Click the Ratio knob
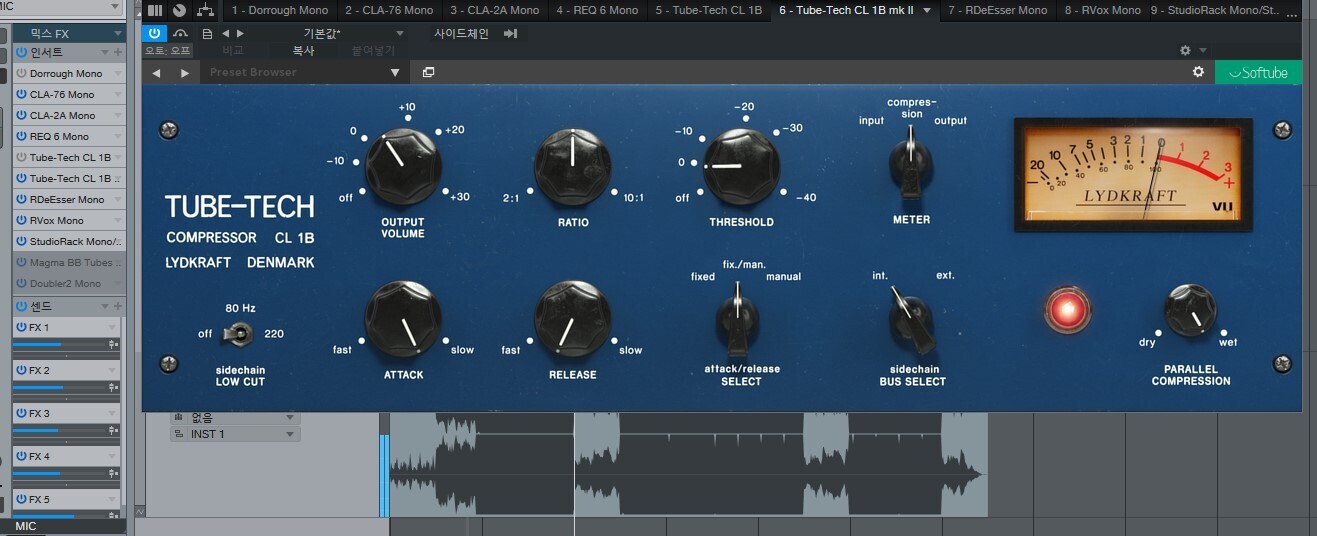Screen dimensions: 1317x536 (x=573, y=166)
